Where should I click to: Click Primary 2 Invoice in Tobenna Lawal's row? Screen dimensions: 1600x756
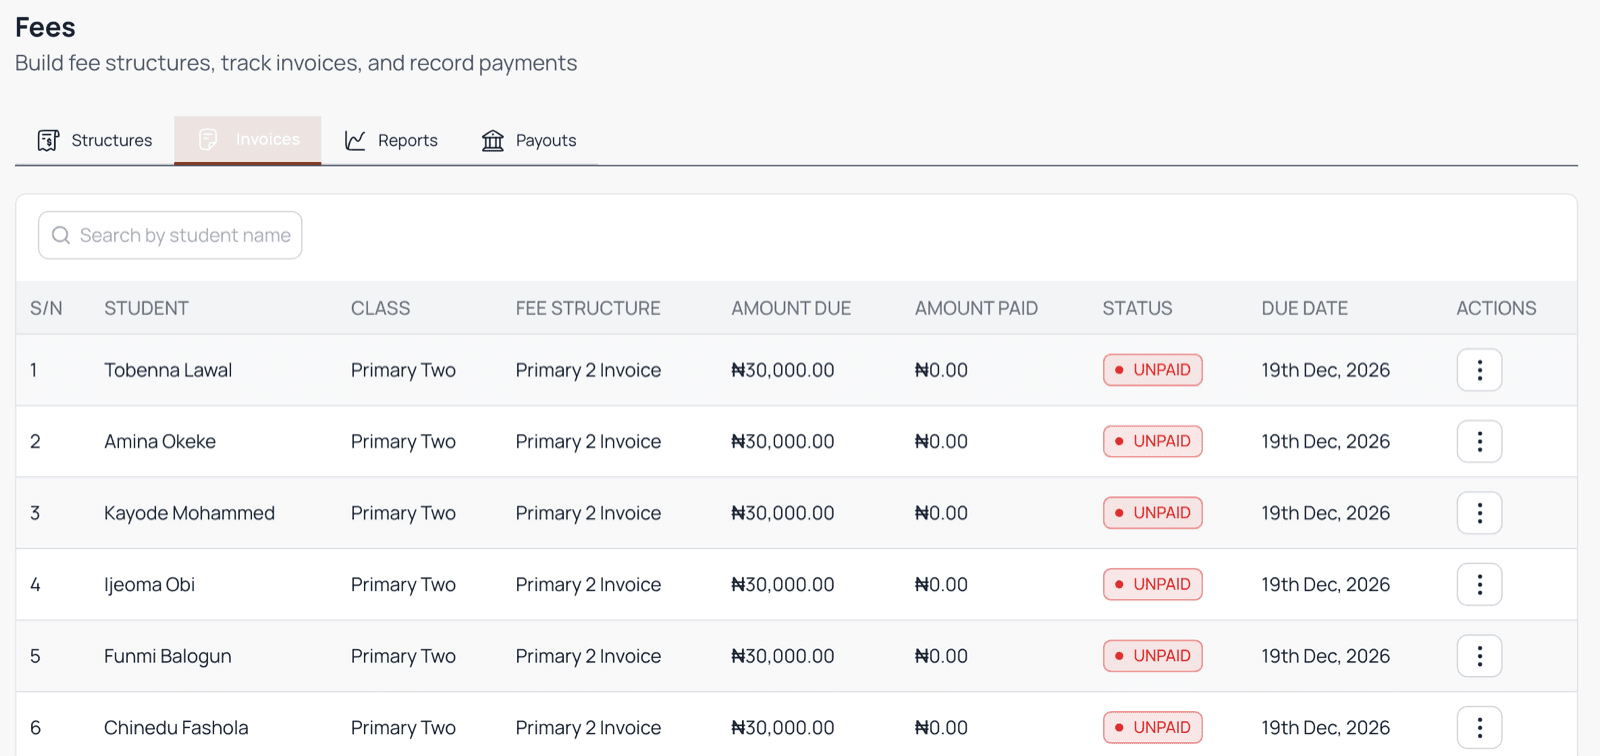point(588,370)
